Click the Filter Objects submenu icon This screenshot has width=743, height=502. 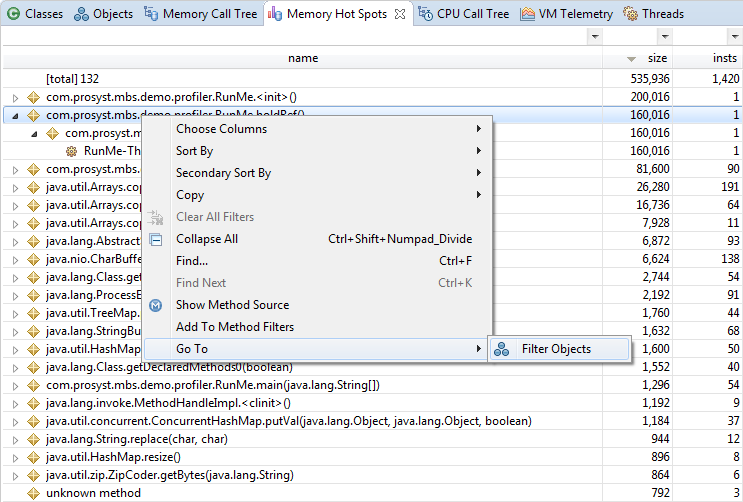[x=502, y=349]
